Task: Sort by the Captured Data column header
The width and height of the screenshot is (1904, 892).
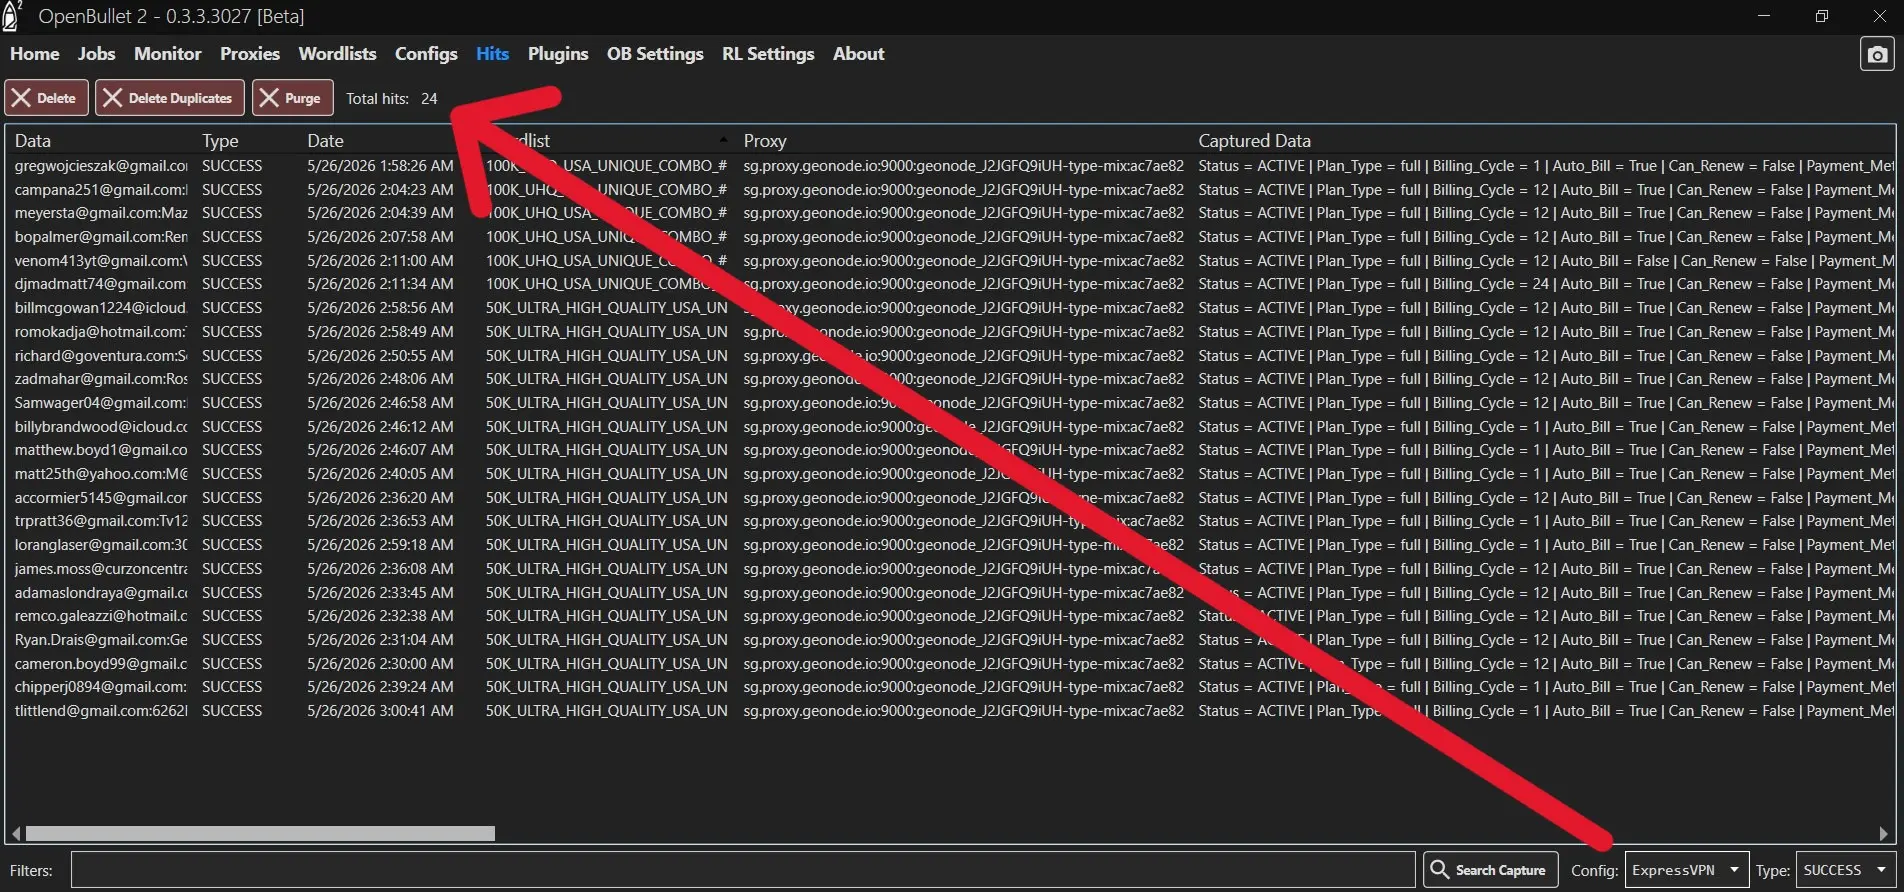Action: click(1254, 141)
